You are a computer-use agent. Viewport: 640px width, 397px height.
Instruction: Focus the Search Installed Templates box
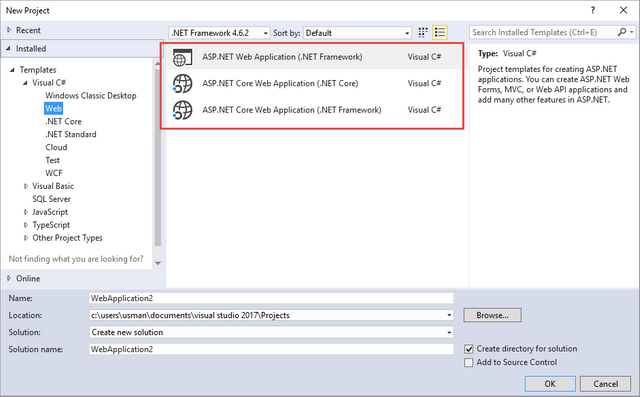(x=544, y=32)
